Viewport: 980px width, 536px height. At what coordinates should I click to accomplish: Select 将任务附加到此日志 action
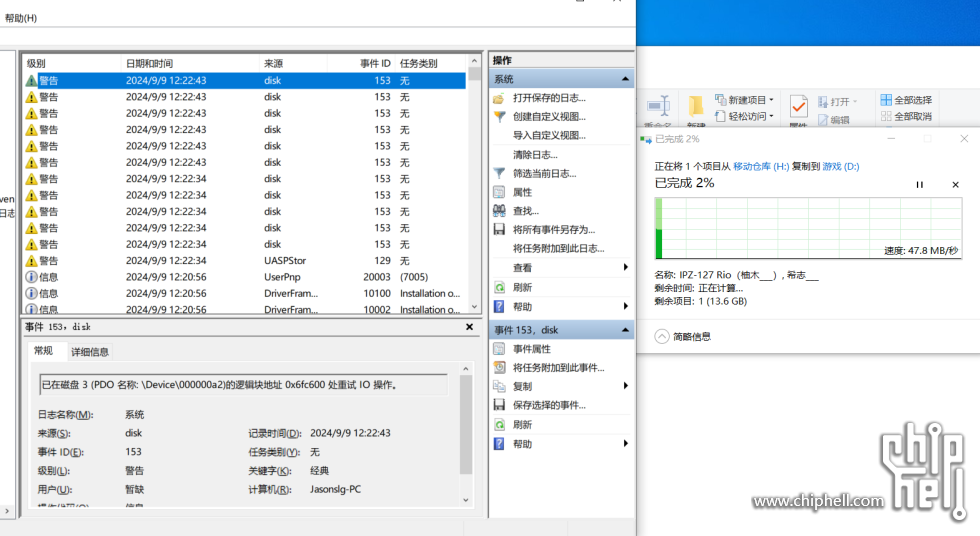pyautogui.click(x=559, y=249)
